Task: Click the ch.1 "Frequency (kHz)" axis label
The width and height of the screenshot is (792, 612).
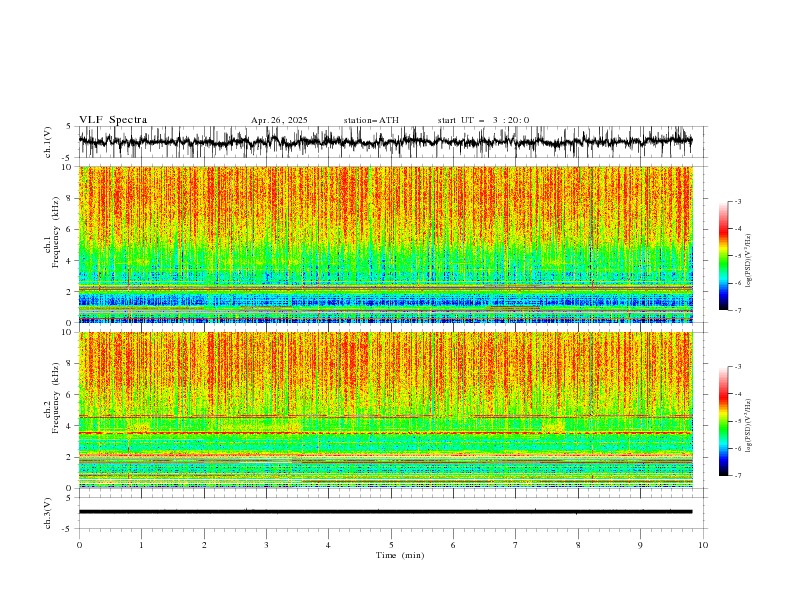Action: [x=56, y=232]
